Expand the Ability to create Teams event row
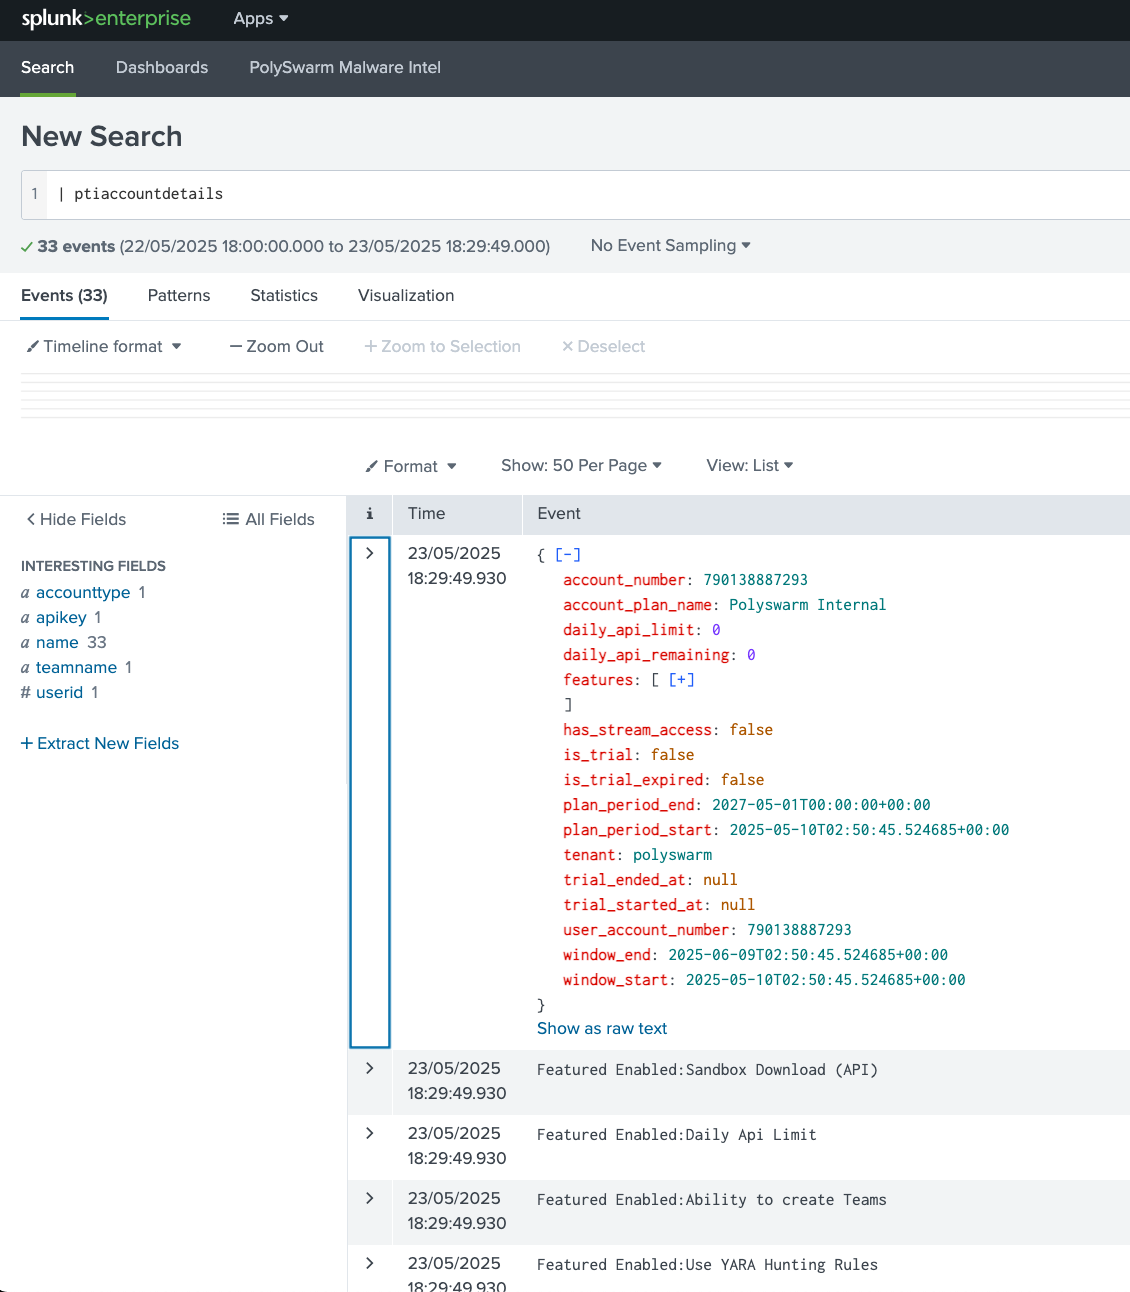 370,1198
